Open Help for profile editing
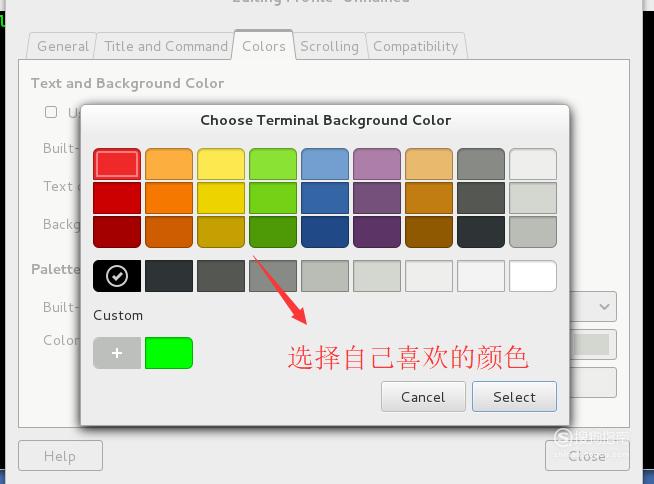 pyautogui.click(x=60, y=456)
